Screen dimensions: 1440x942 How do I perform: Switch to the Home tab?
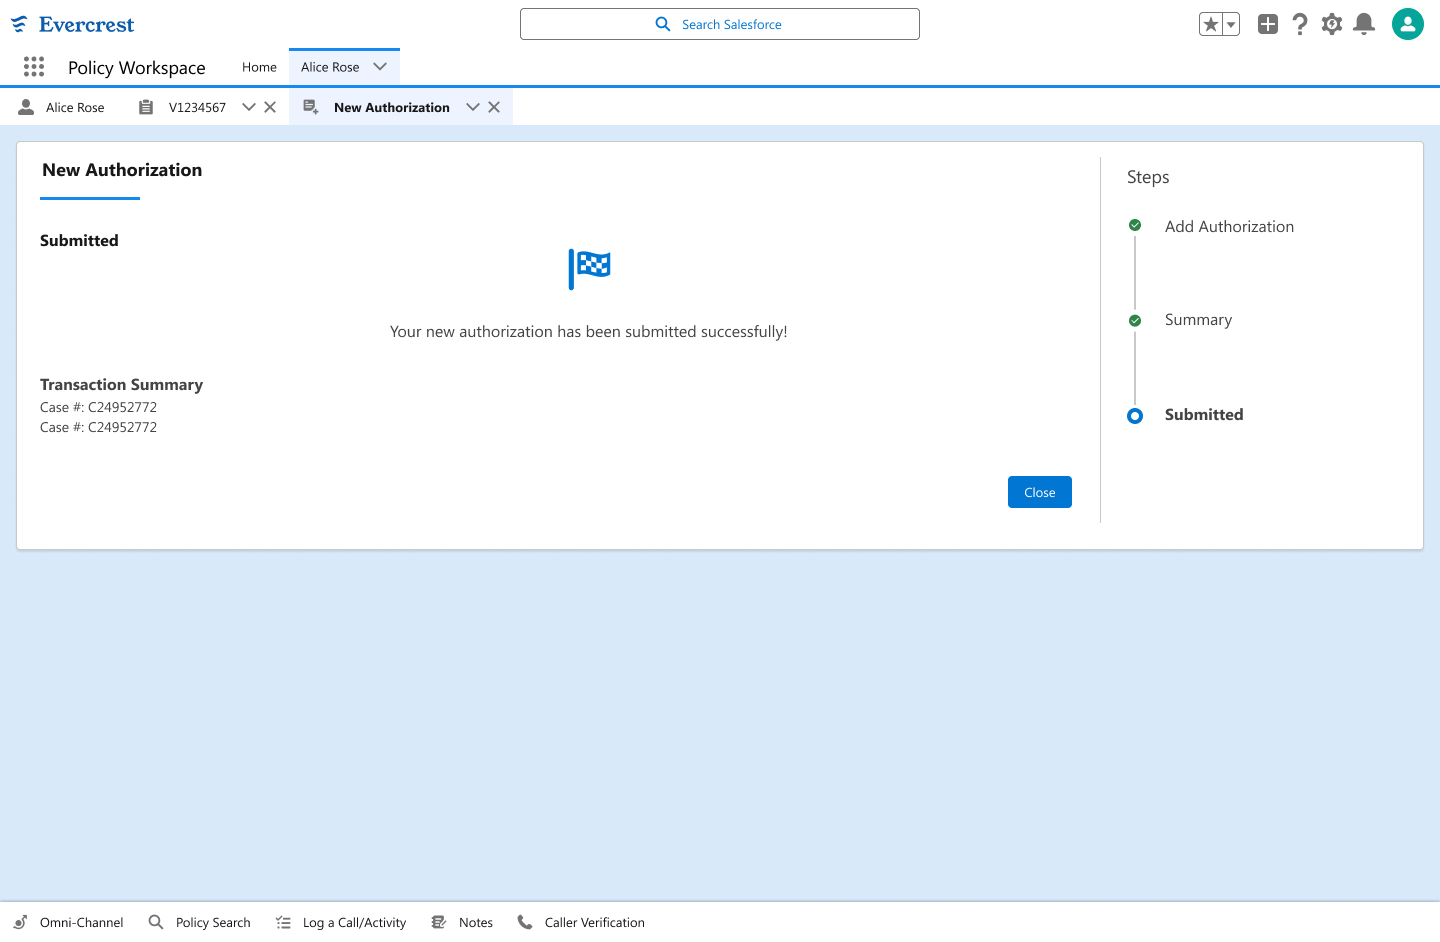pyautogui.click(x=259, y=67)
